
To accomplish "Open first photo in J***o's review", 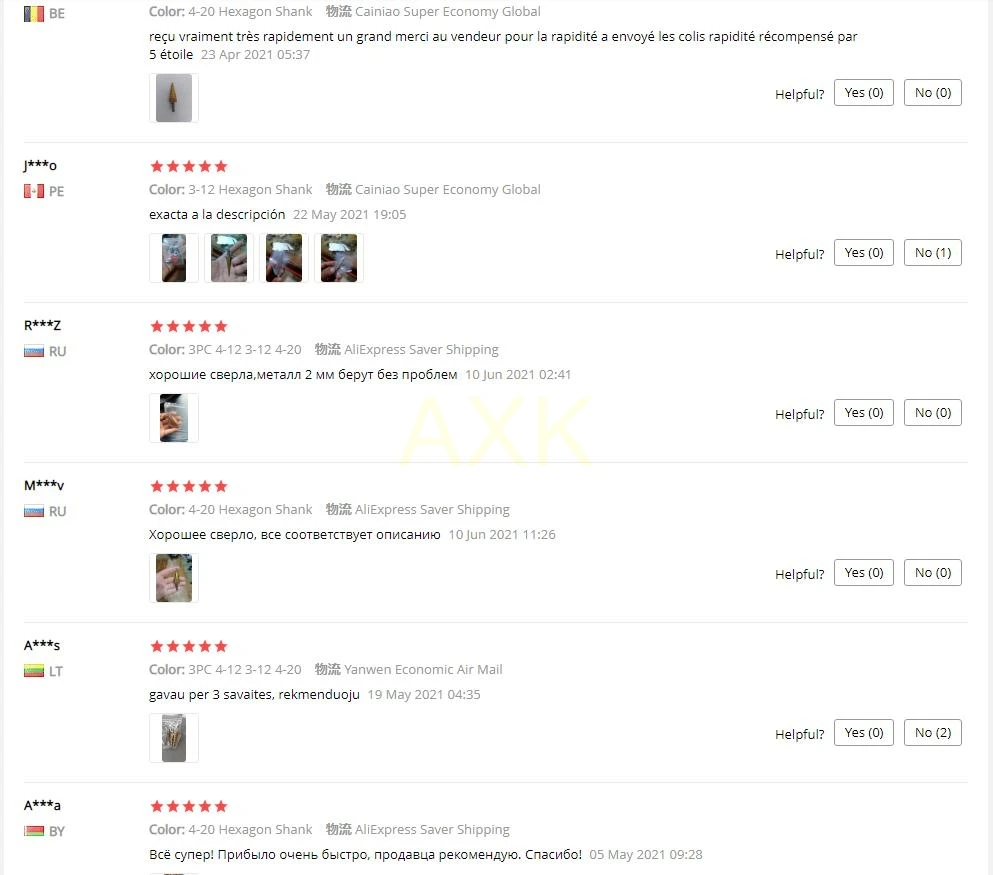I will [x=174, y=258].
